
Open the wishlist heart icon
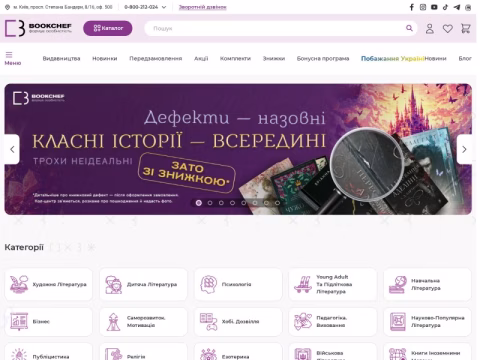[x=448, y=29]
